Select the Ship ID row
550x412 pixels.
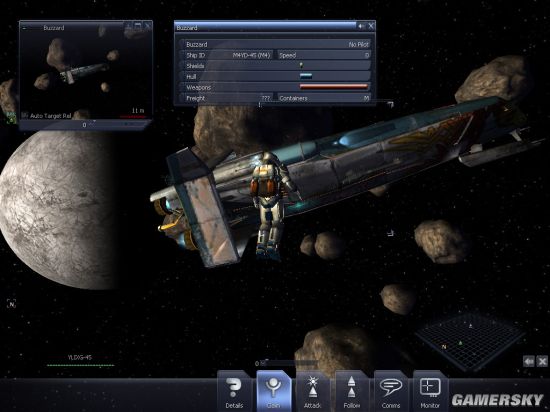click(x=226, y=55)
